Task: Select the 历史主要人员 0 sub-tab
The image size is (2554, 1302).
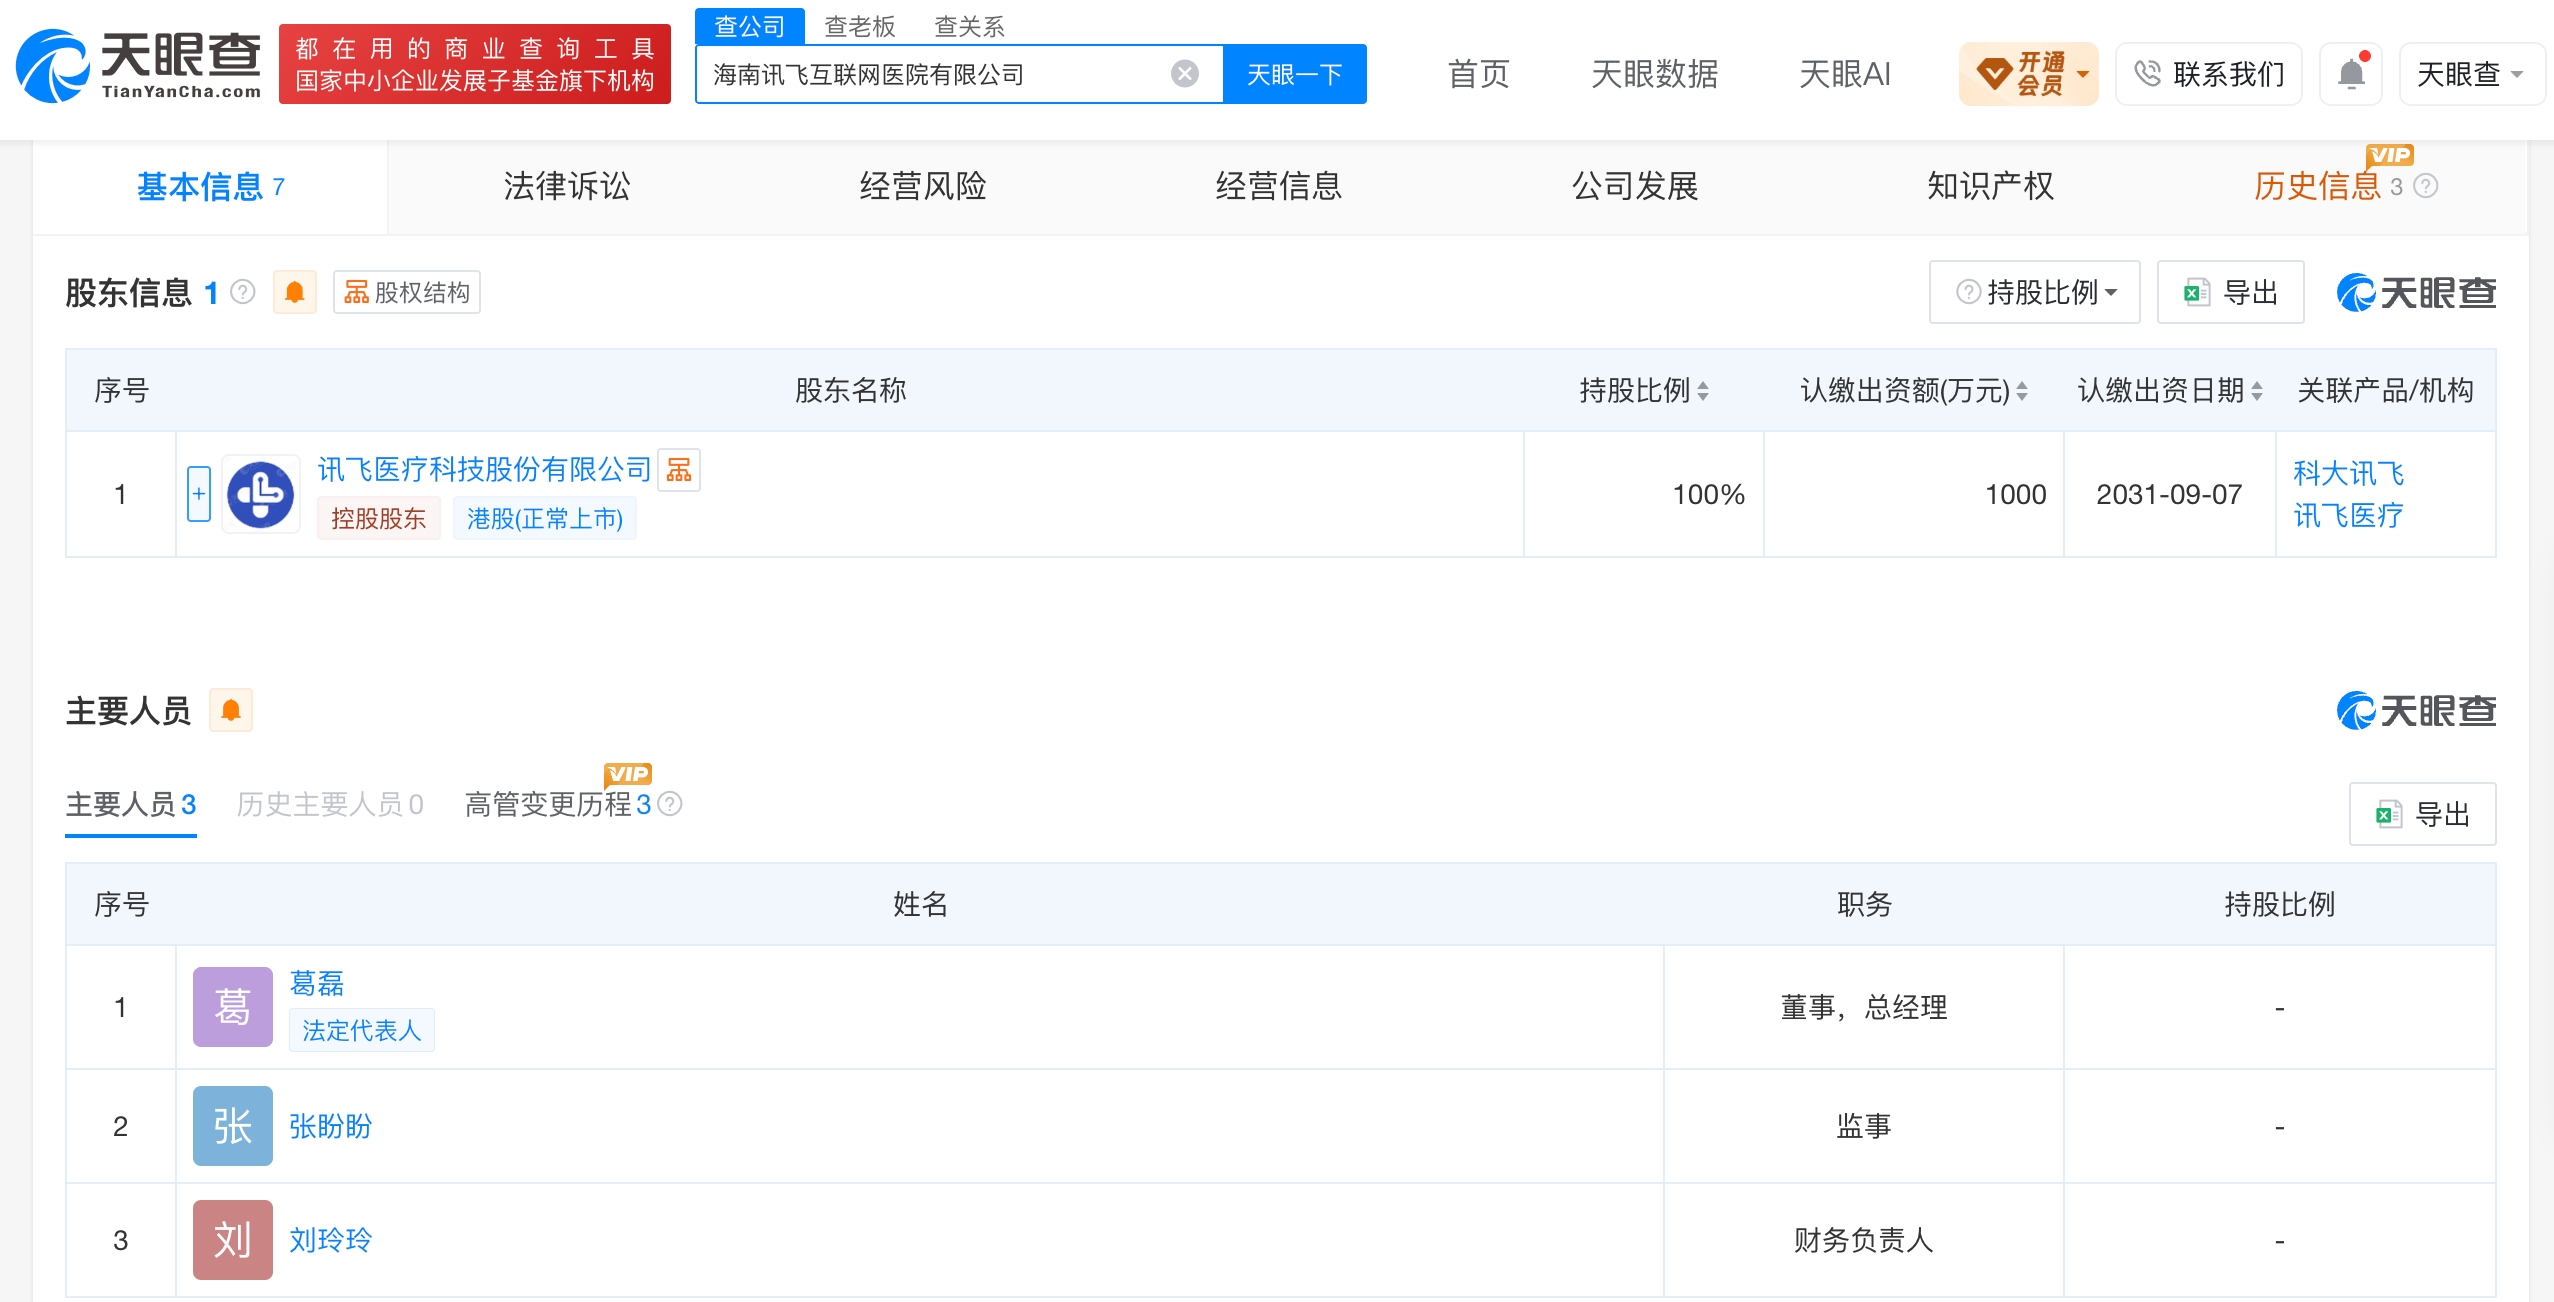Action: 330,804
